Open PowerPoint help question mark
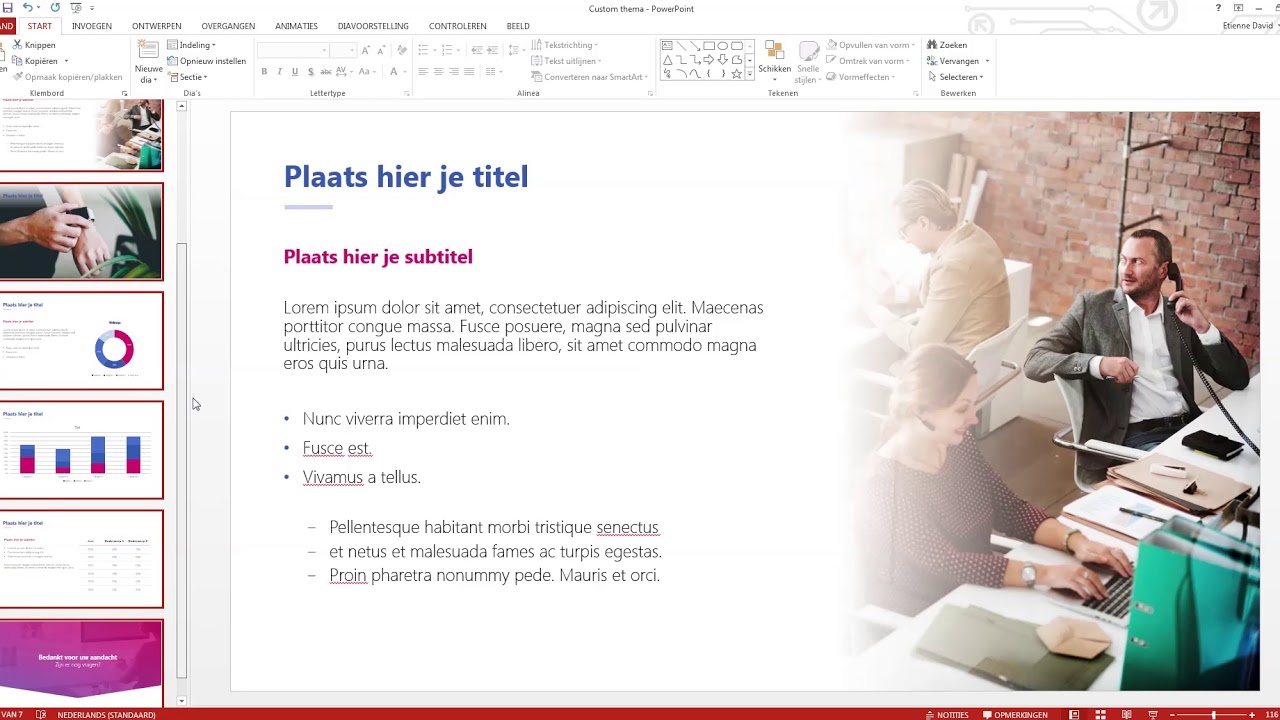This screenshot has height=720, width=1280. pos(1218,8)
